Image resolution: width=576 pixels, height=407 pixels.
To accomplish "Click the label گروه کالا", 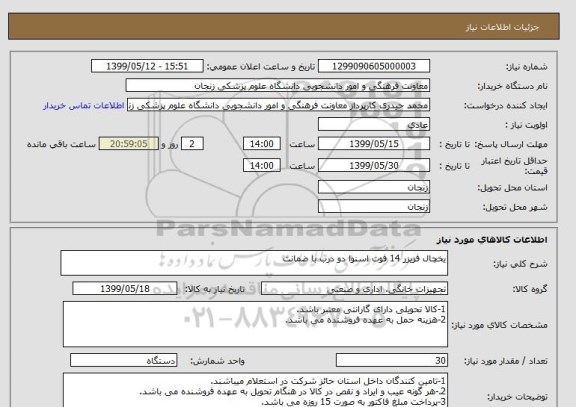I will click(530, 289).
